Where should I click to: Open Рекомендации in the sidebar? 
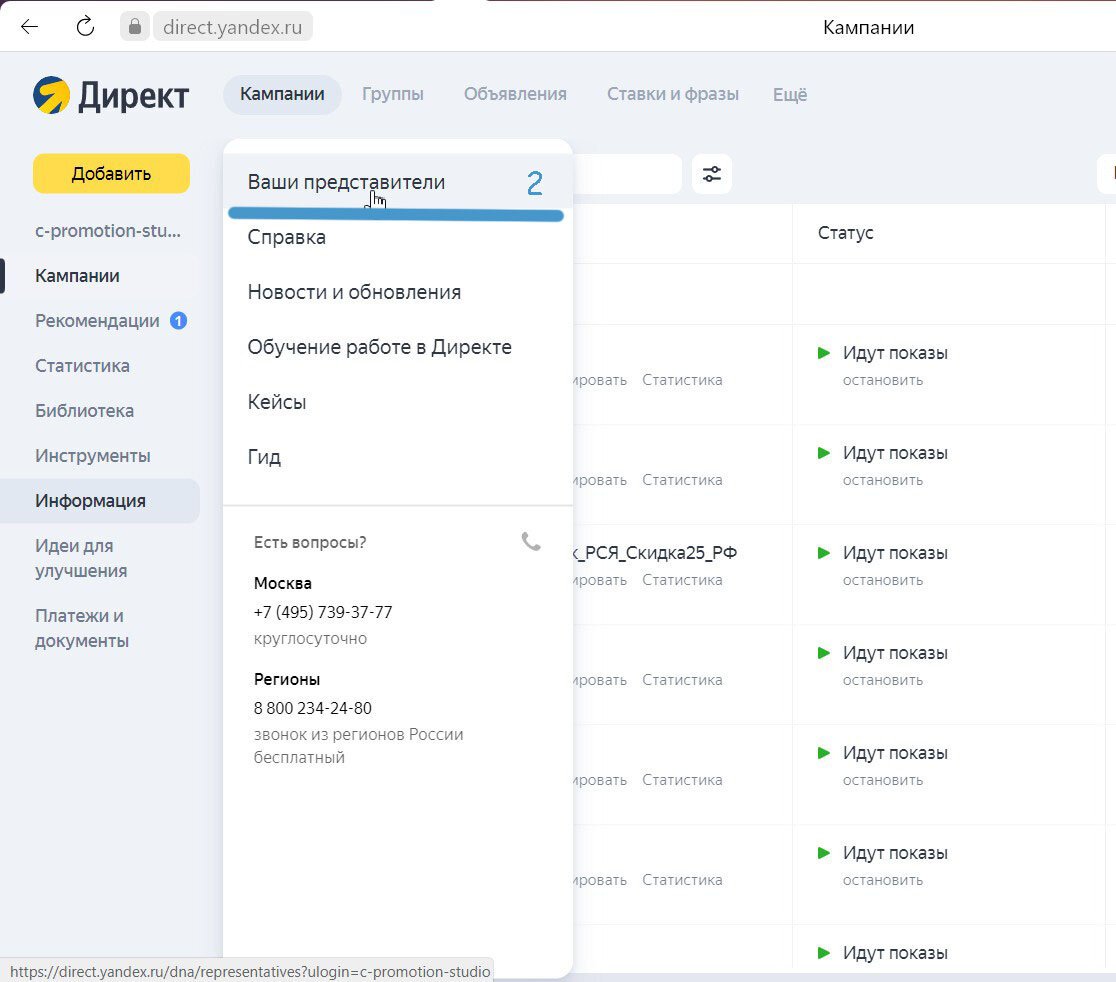coord(97,321)
